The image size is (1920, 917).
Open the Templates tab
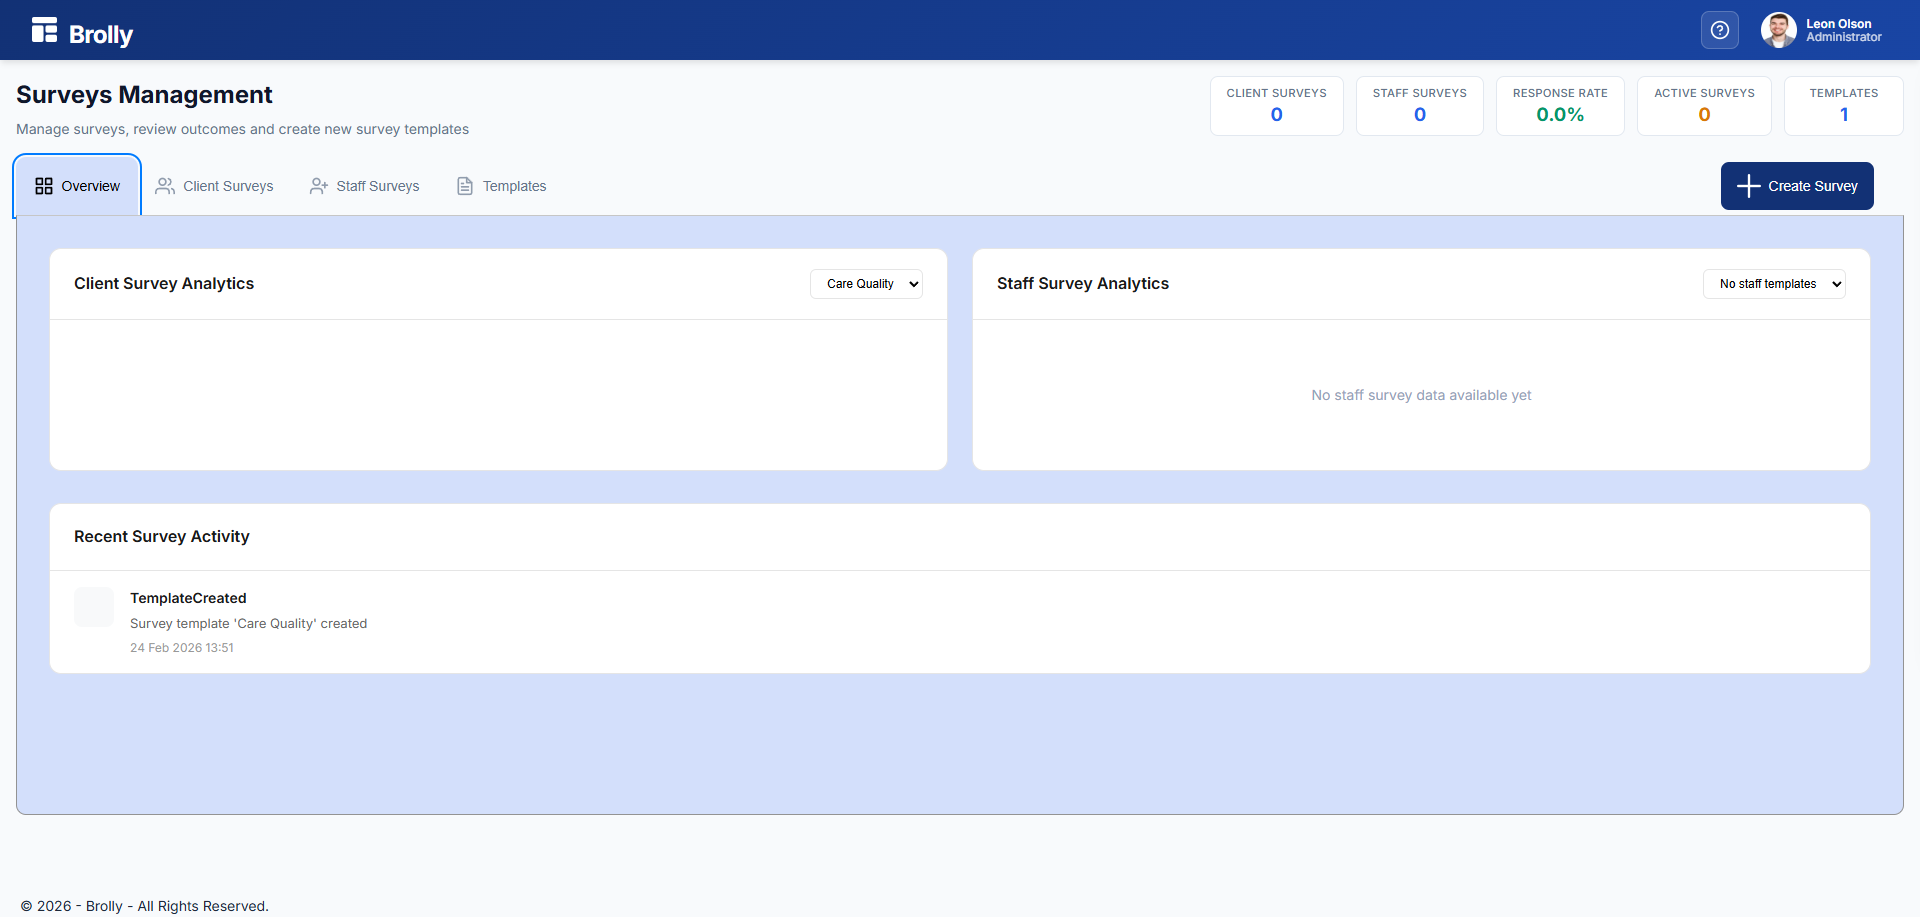514,186
